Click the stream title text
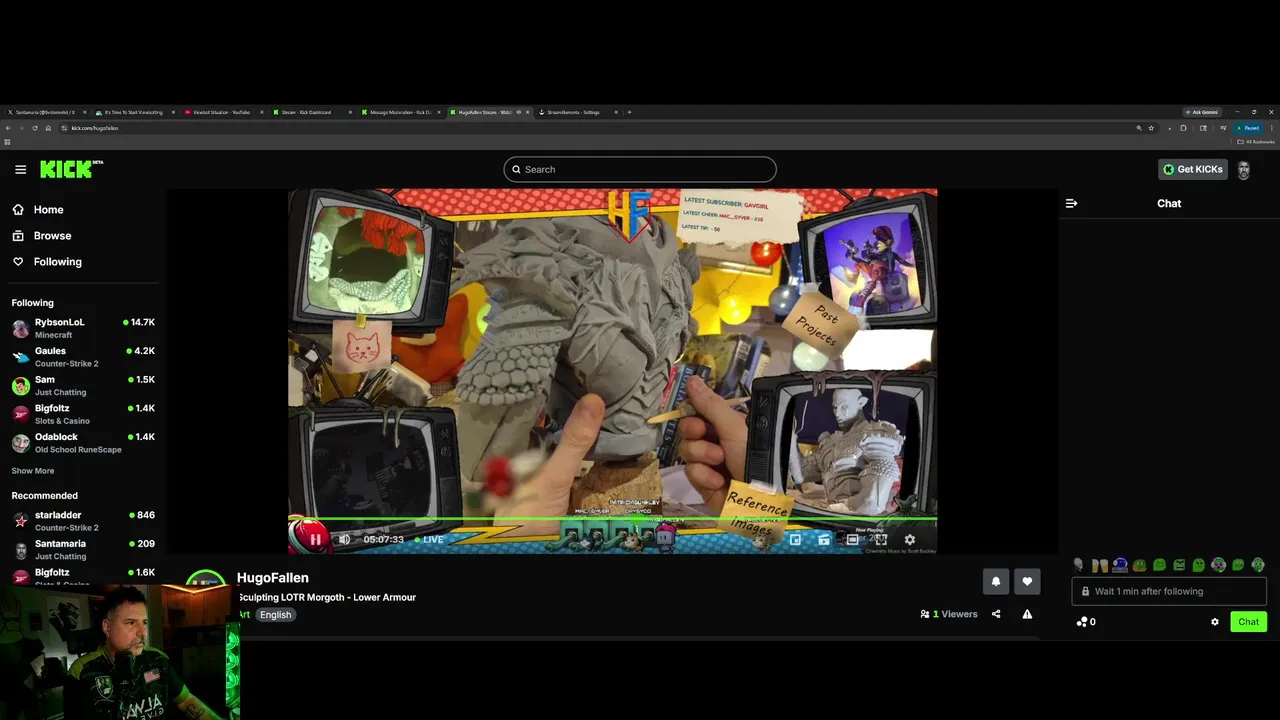The height and width of the screenshot is (720, 1280). tap(327, 597)
